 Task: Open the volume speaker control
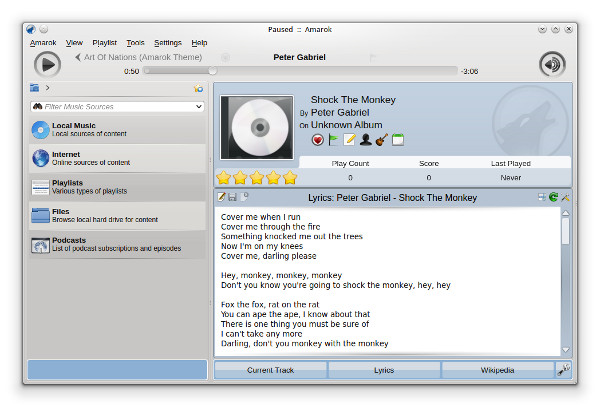(552, 64)
